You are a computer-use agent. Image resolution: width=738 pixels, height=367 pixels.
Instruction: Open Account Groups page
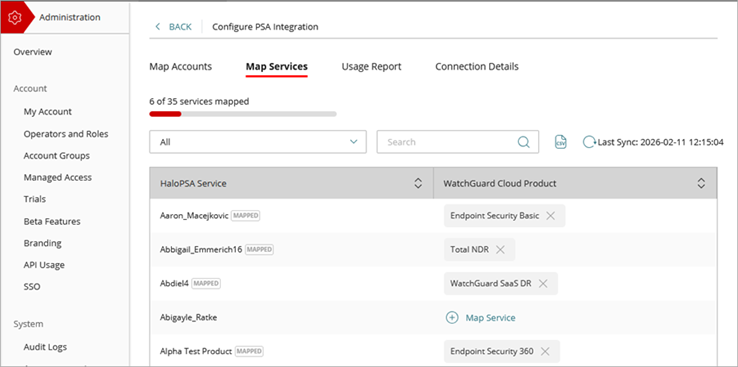point(56,155)
